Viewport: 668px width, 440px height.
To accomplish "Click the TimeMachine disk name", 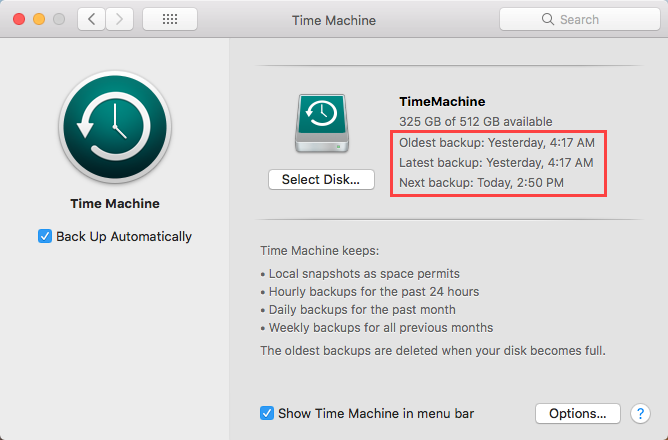I will pyautogui.click(x=442, y=101).
